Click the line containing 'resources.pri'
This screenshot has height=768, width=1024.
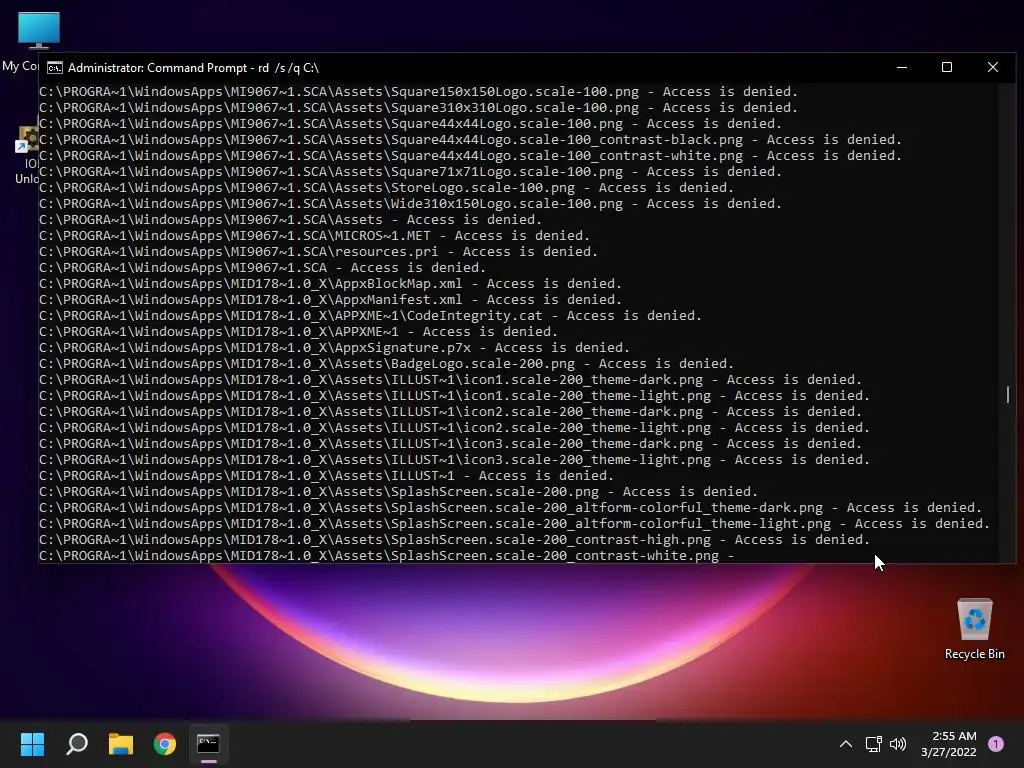click(319, 251)
